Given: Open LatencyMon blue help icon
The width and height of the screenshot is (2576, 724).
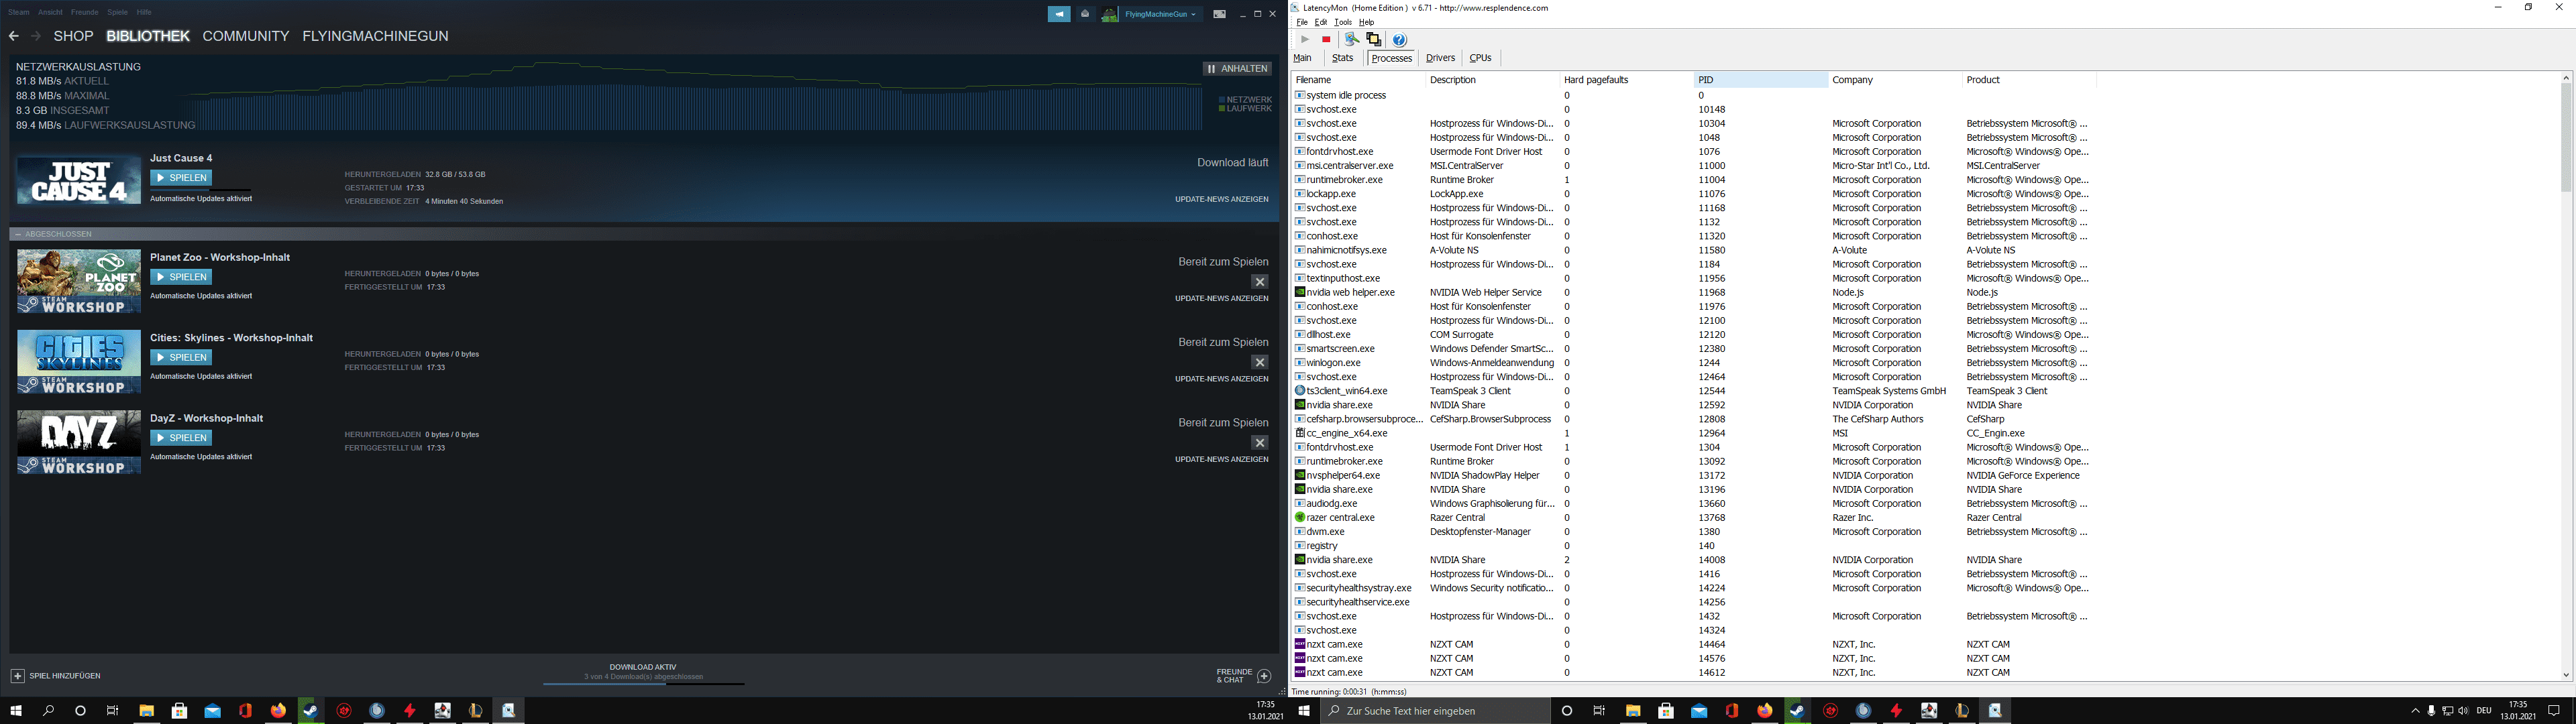Looking at the screenshot, I should click(x=1400, y=40).
